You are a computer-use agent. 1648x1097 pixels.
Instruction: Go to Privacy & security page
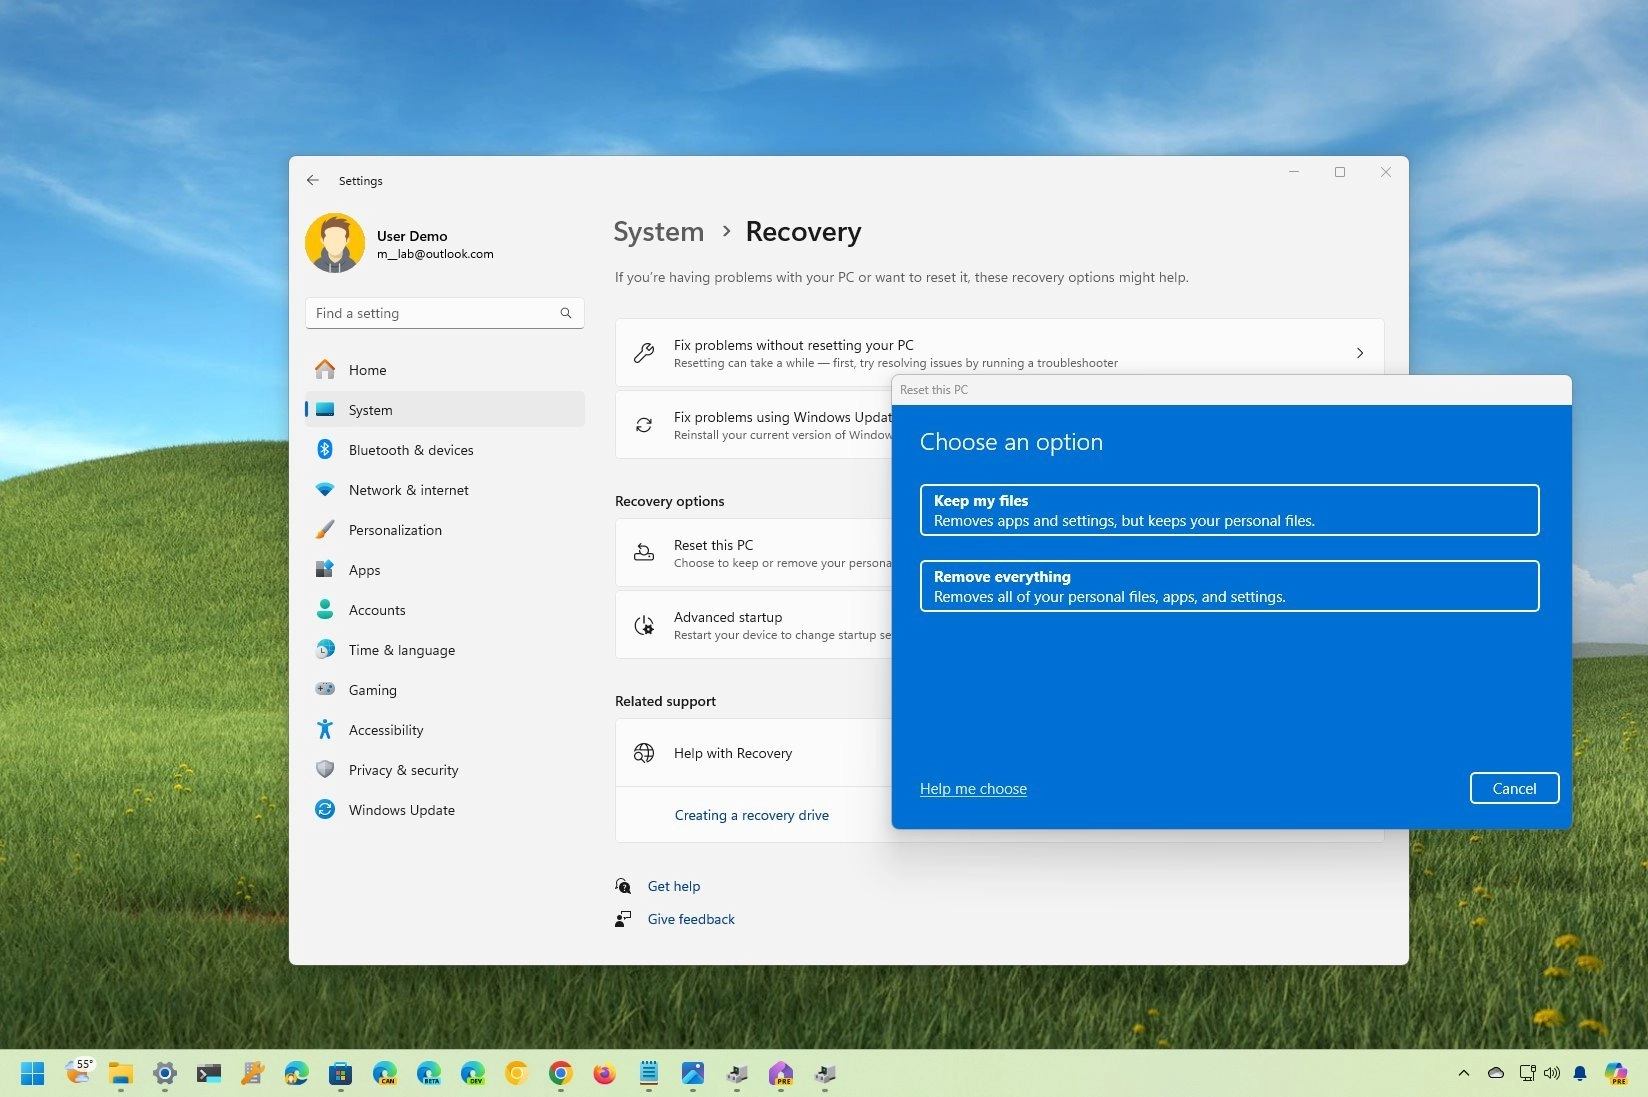click(x=403, y=770)
